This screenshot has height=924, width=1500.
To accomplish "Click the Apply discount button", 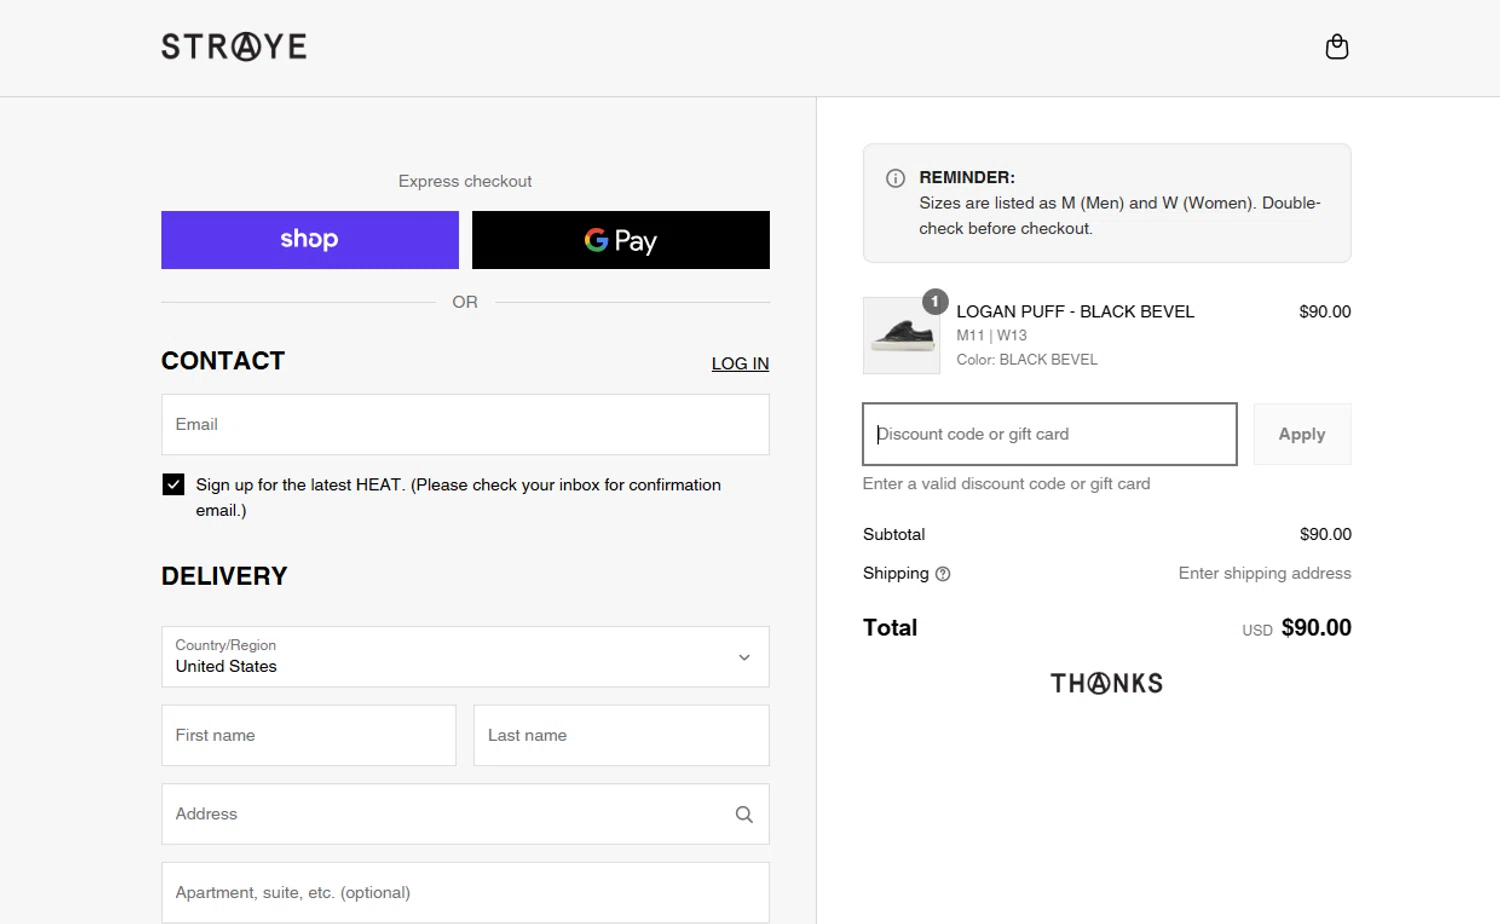I will pos(1302,434).
